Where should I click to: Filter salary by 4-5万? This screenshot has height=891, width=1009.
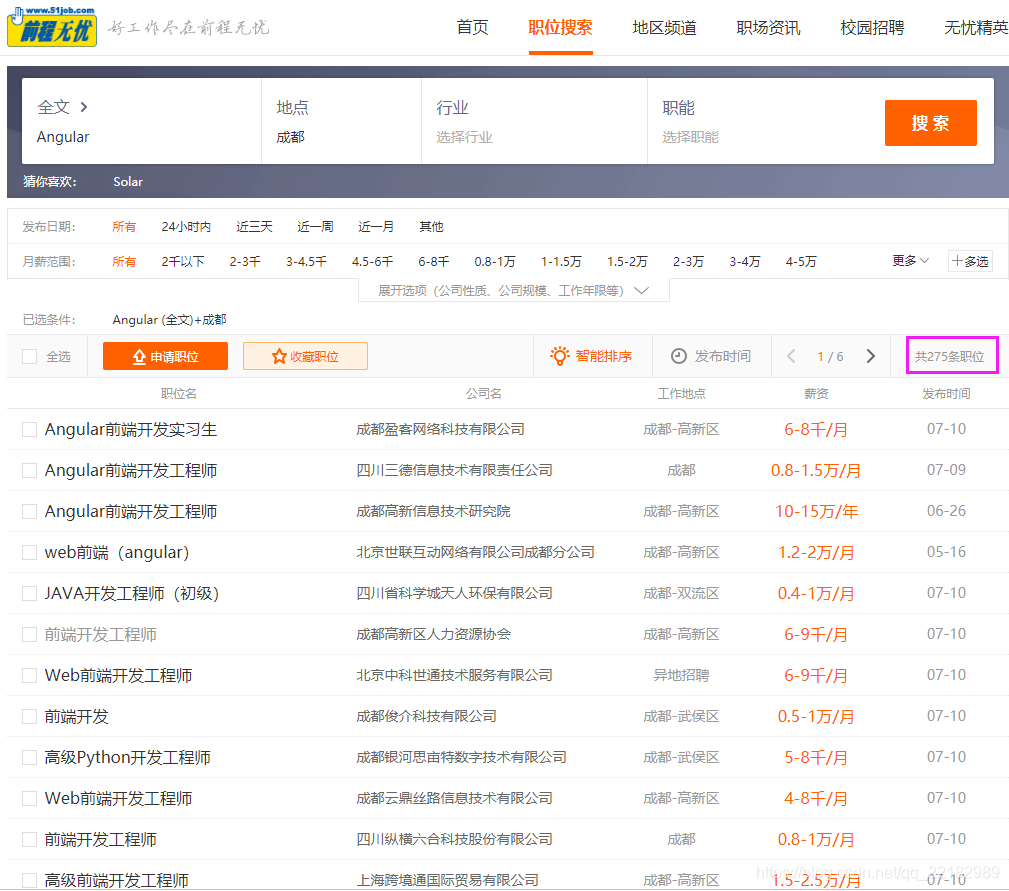tap(801, 261)
